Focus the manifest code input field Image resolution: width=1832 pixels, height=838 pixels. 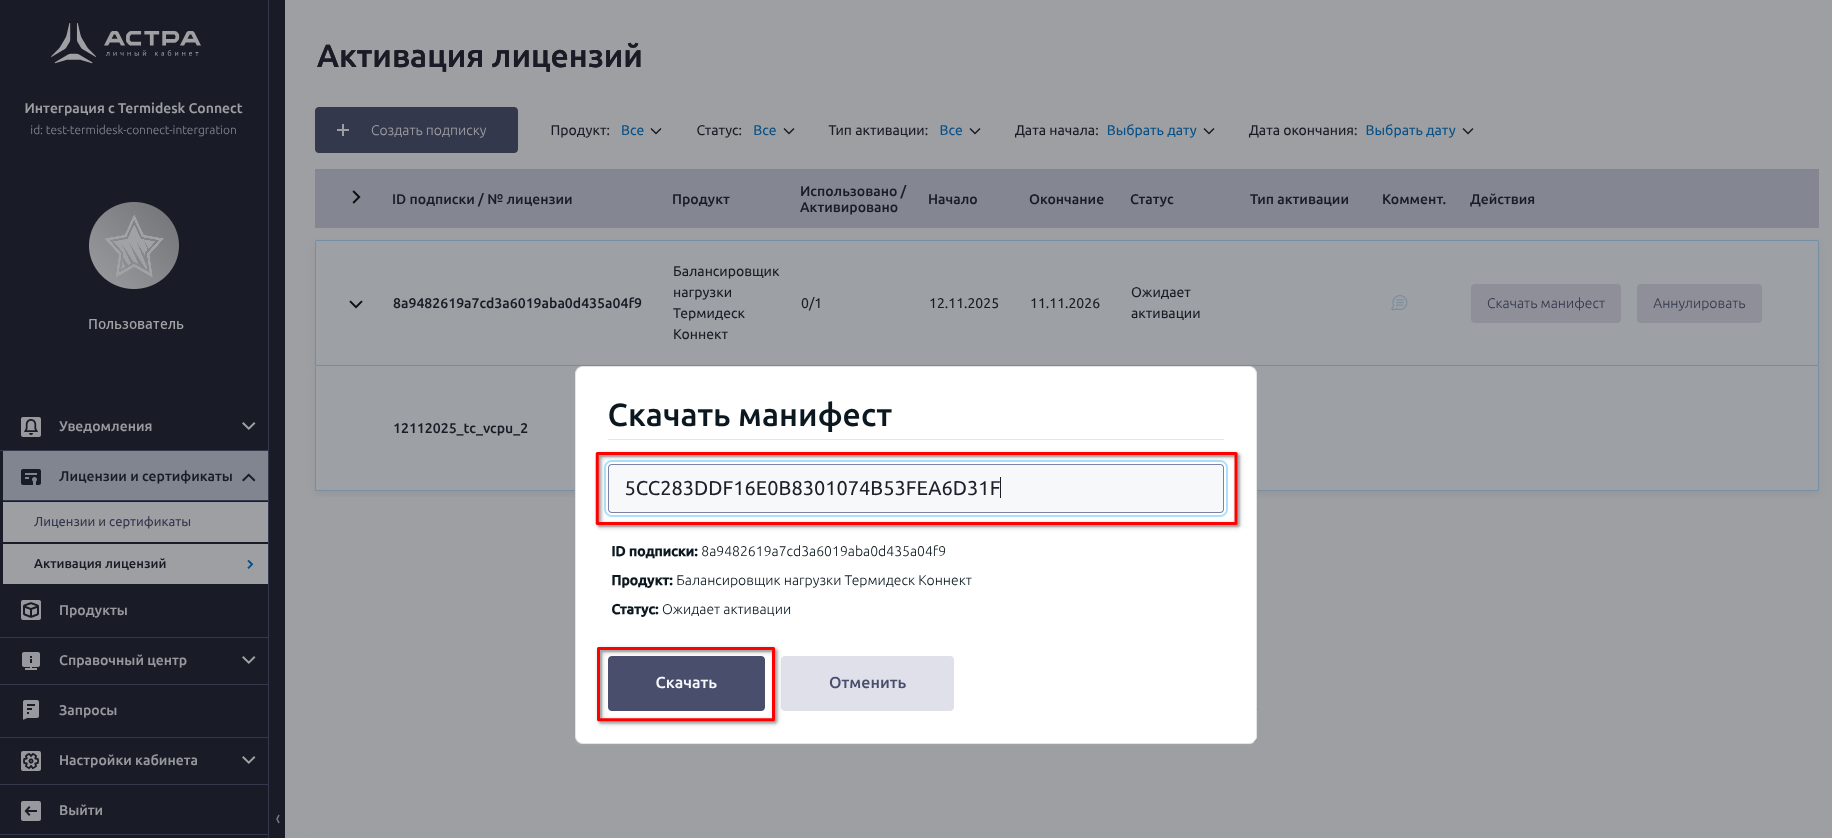pyautogui.click(x=915, y=488)
